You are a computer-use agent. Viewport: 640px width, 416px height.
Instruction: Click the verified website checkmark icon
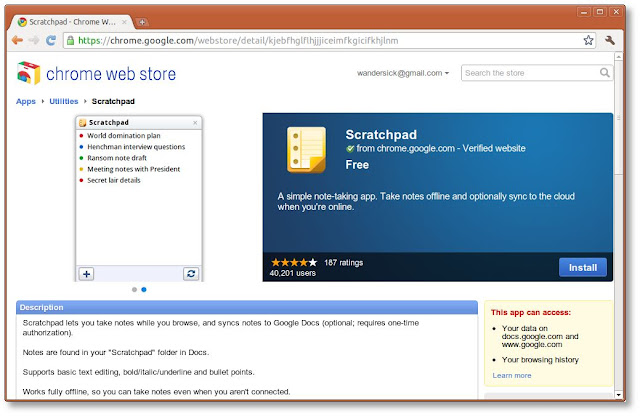[350, 149]
